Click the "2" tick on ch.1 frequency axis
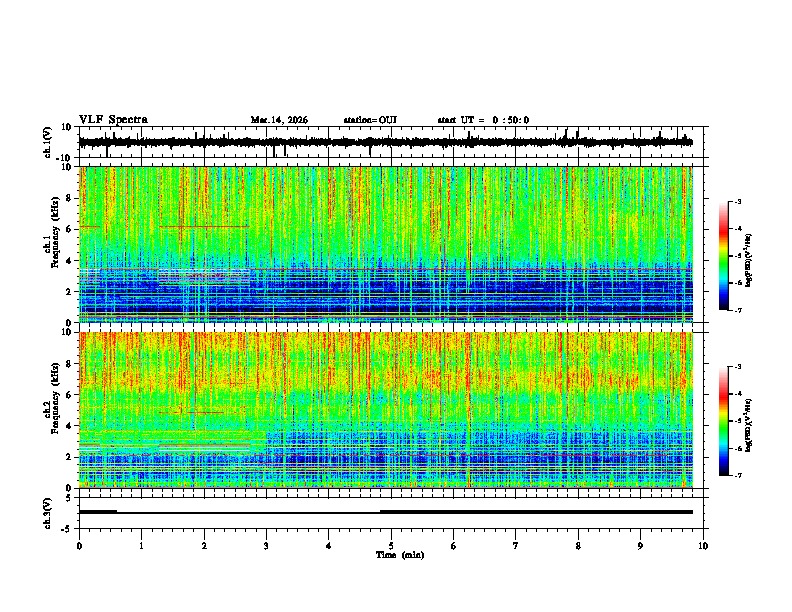This screenshot has width=792, height=612. coord(70,291)
